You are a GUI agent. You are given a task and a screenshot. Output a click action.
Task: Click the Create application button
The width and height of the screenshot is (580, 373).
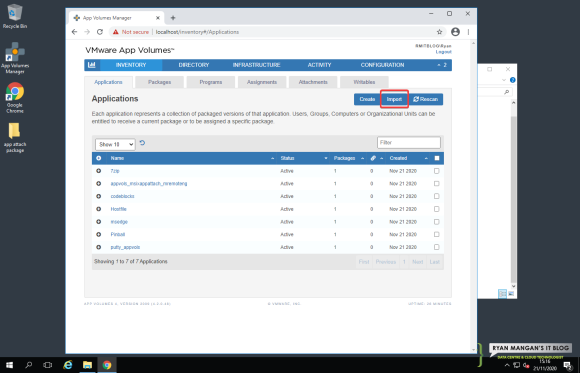[x=367, y=99]
